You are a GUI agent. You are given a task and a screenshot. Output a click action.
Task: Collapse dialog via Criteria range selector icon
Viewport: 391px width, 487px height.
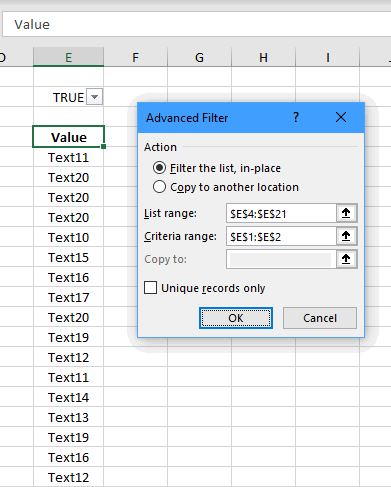tap(346, 236)
